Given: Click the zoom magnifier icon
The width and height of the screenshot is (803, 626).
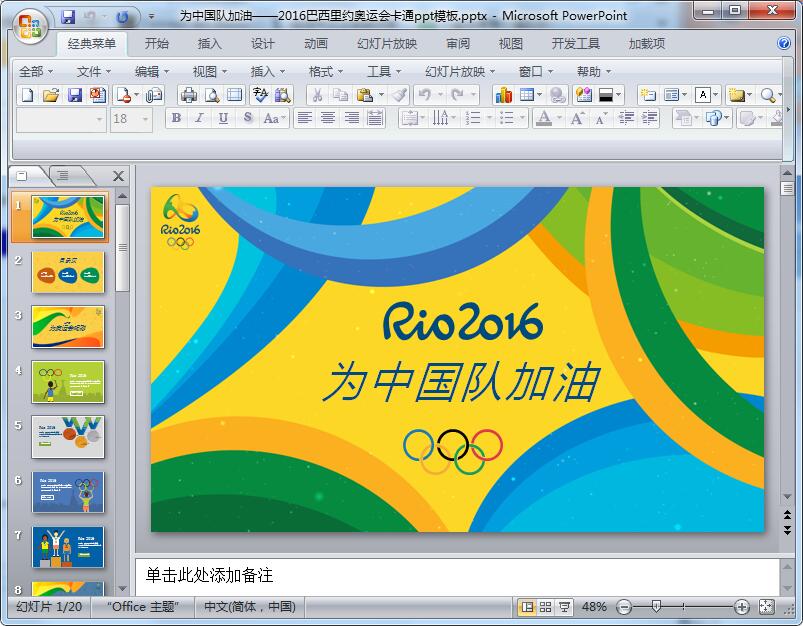Looking at the screenshot, I should (767, 95).
